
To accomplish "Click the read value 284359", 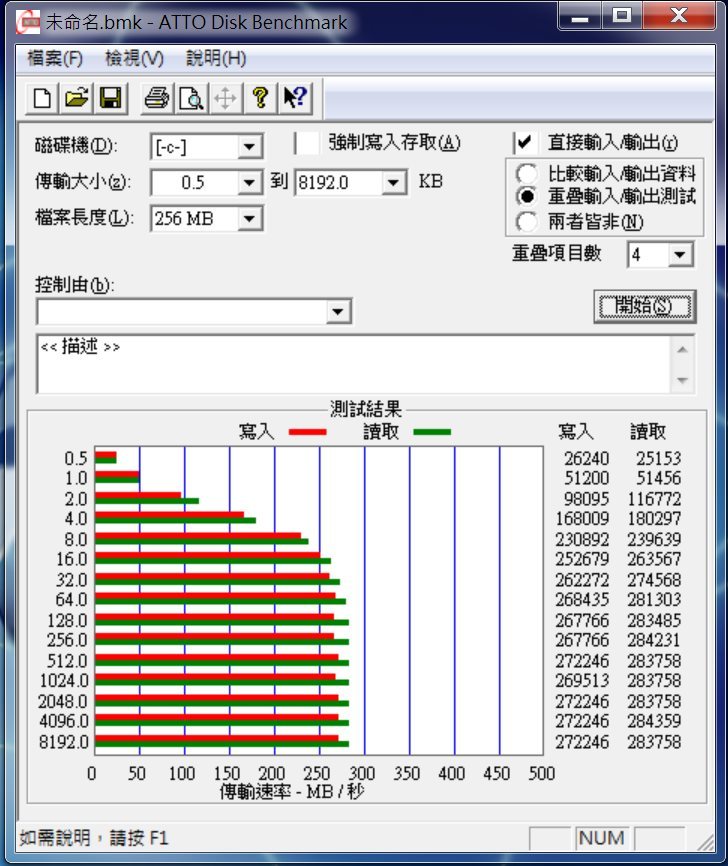I will click(654, 721).
